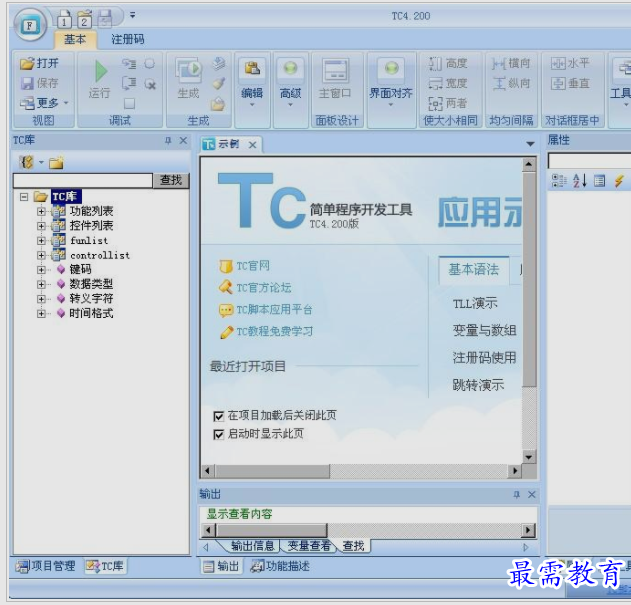The image size is (631, 605).
Task: Expand the 功能列表 tree node
Action: click(x=41, y=211)
